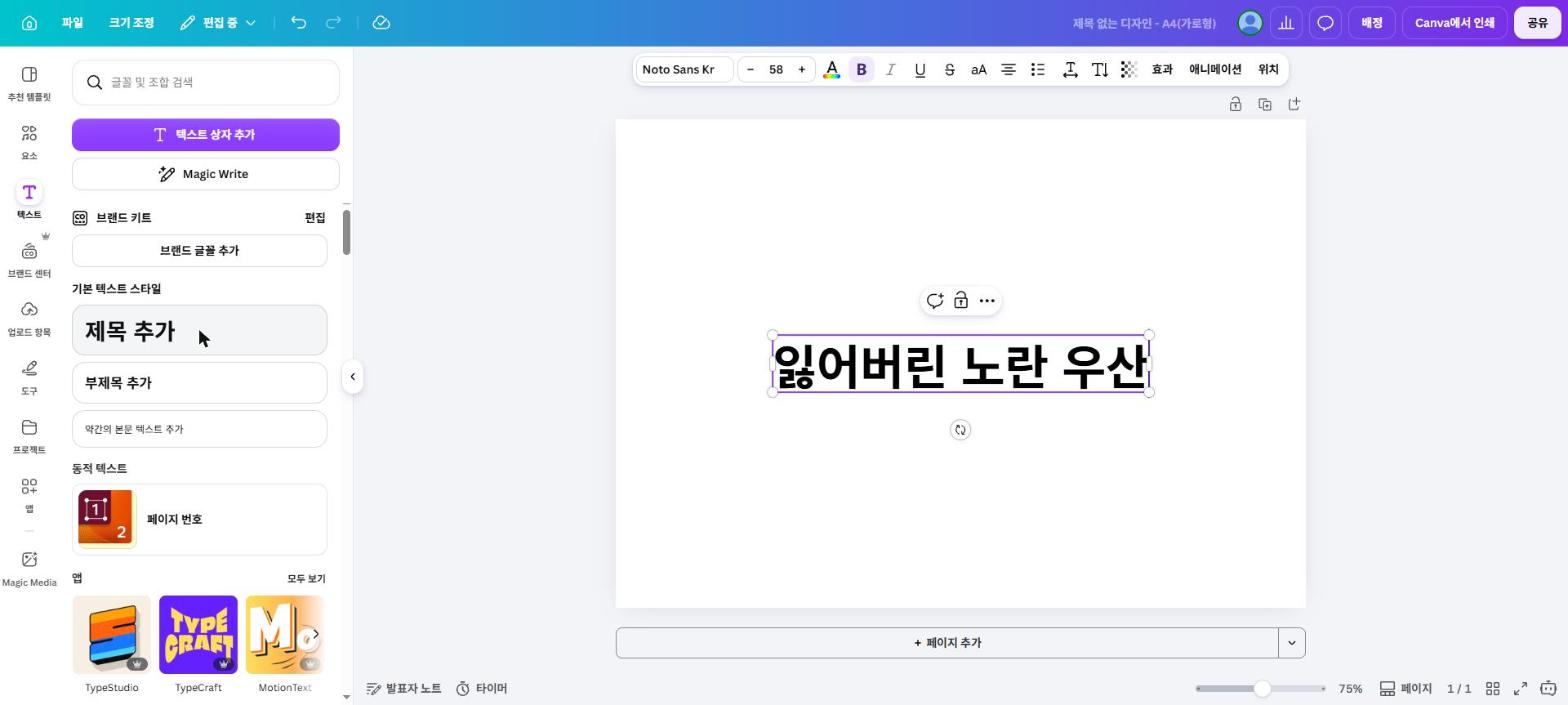Open the font family dropdown Noto Sans Kr
The image size is (1568, 705).
pos(685,69)
